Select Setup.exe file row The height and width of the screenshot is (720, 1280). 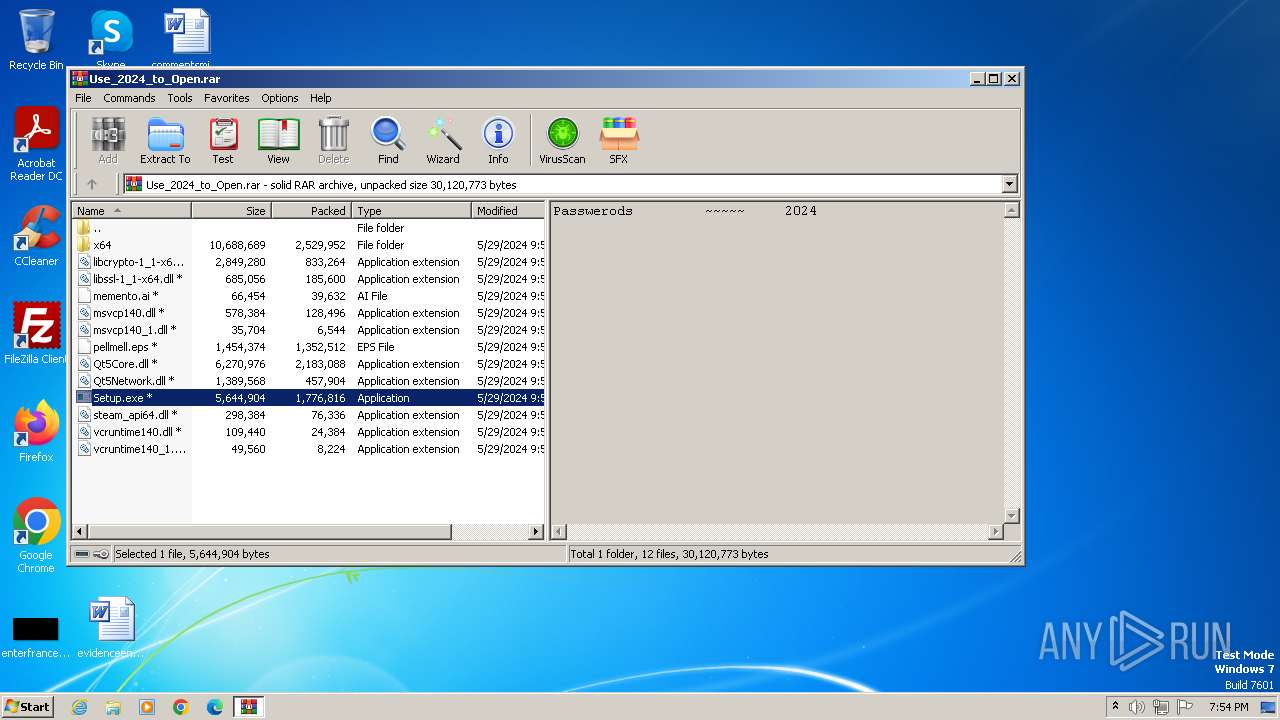pos(309,398)
